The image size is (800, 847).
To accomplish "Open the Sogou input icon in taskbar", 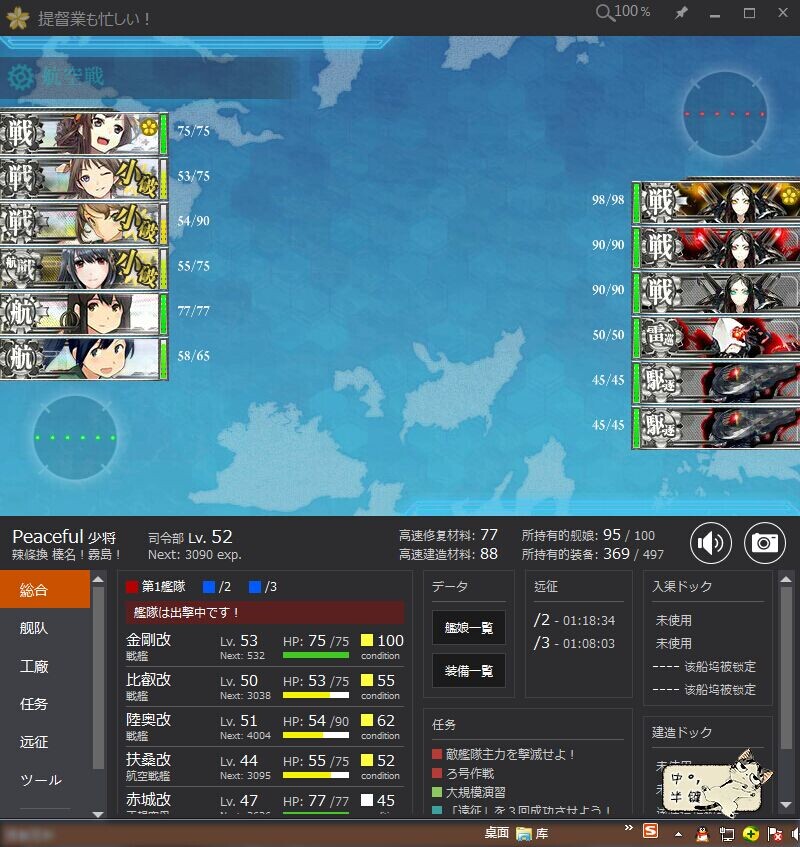I will click(650, 831).
